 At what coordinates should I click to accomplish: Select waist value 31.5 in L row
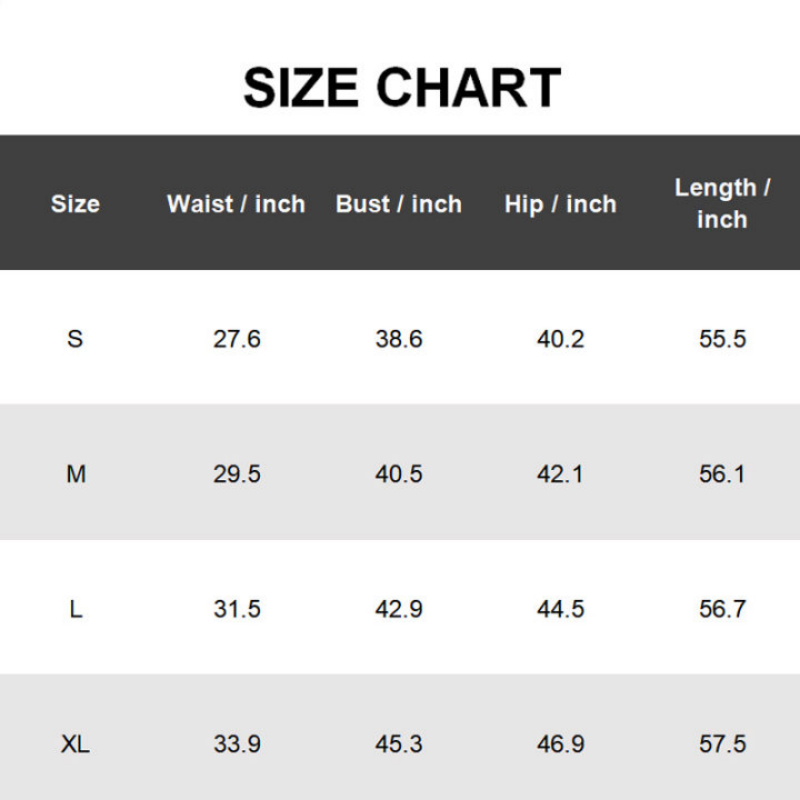point(237,609)
